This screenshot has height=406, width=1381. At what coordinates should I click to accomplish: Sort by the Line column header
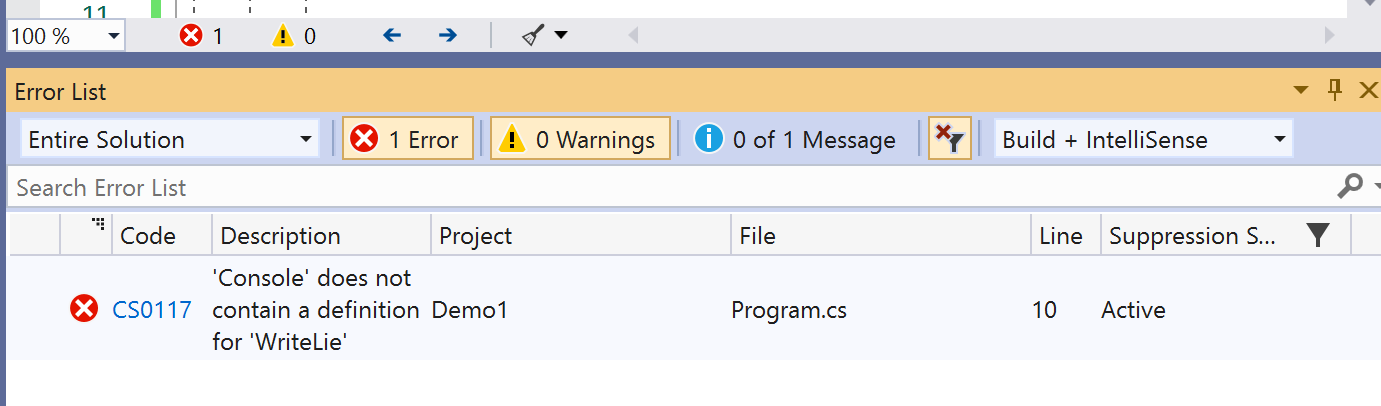1061,236
